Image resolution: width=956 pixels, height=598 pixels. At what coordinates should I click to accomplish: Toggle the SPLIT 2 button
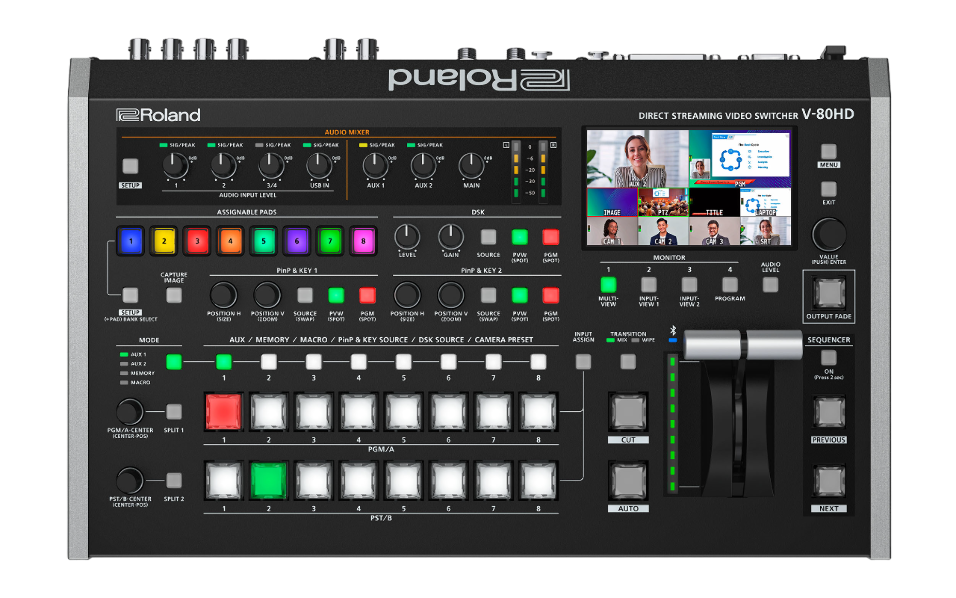point(174,480)
